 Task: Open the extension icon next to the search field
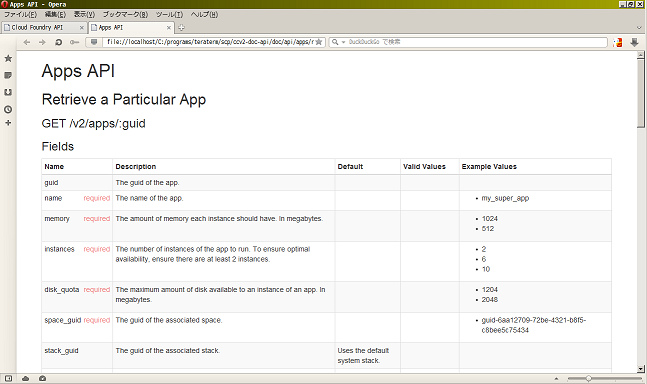[618, 42]
